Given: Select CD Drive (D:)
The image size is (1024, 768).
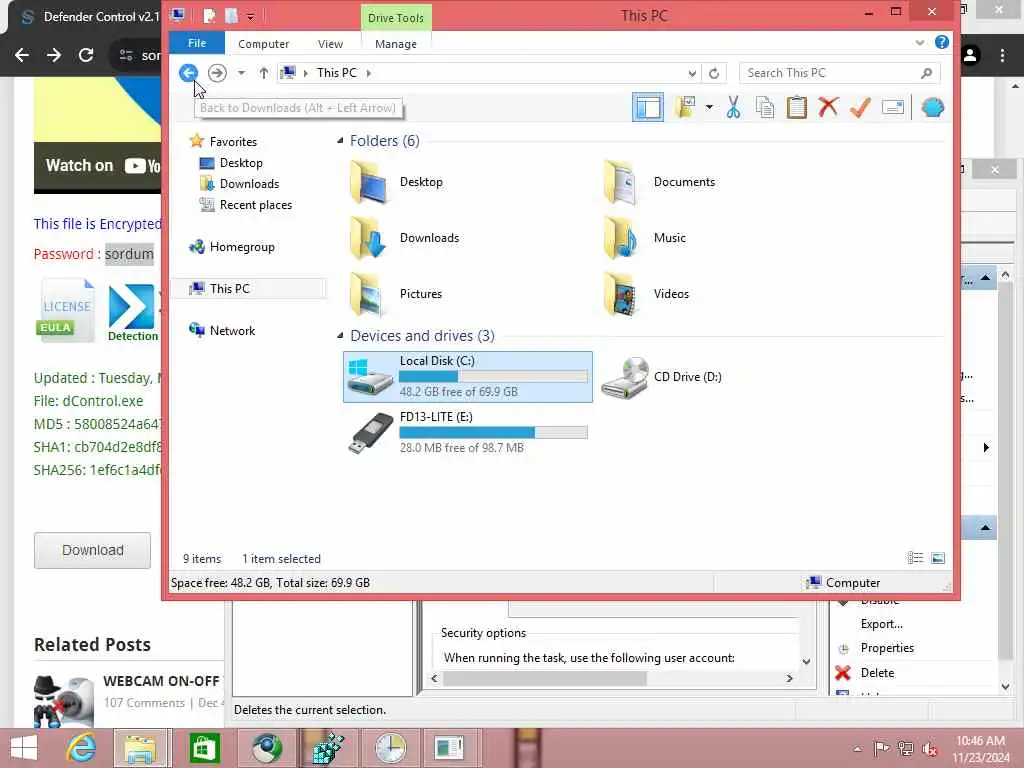Looking at the screenshot, I should point(662,377).
